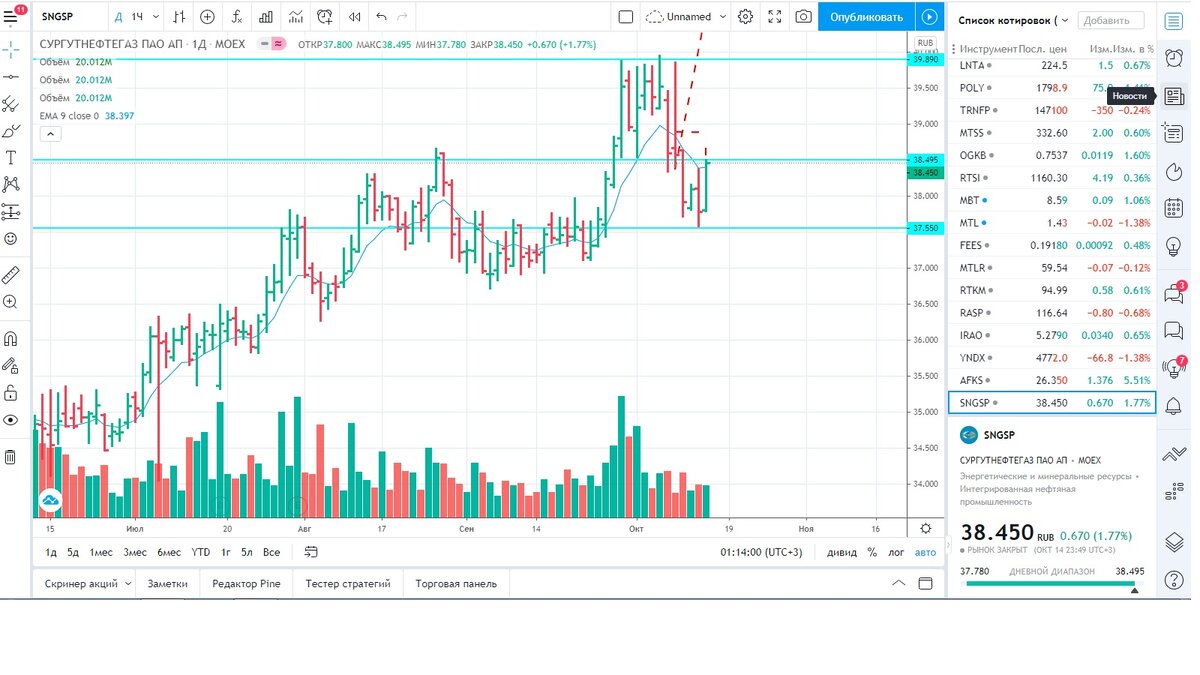The width and height of the screenshot is (1200, 675).
Task: Select the YNDX watchlist row
Action: click(1052, 358)
